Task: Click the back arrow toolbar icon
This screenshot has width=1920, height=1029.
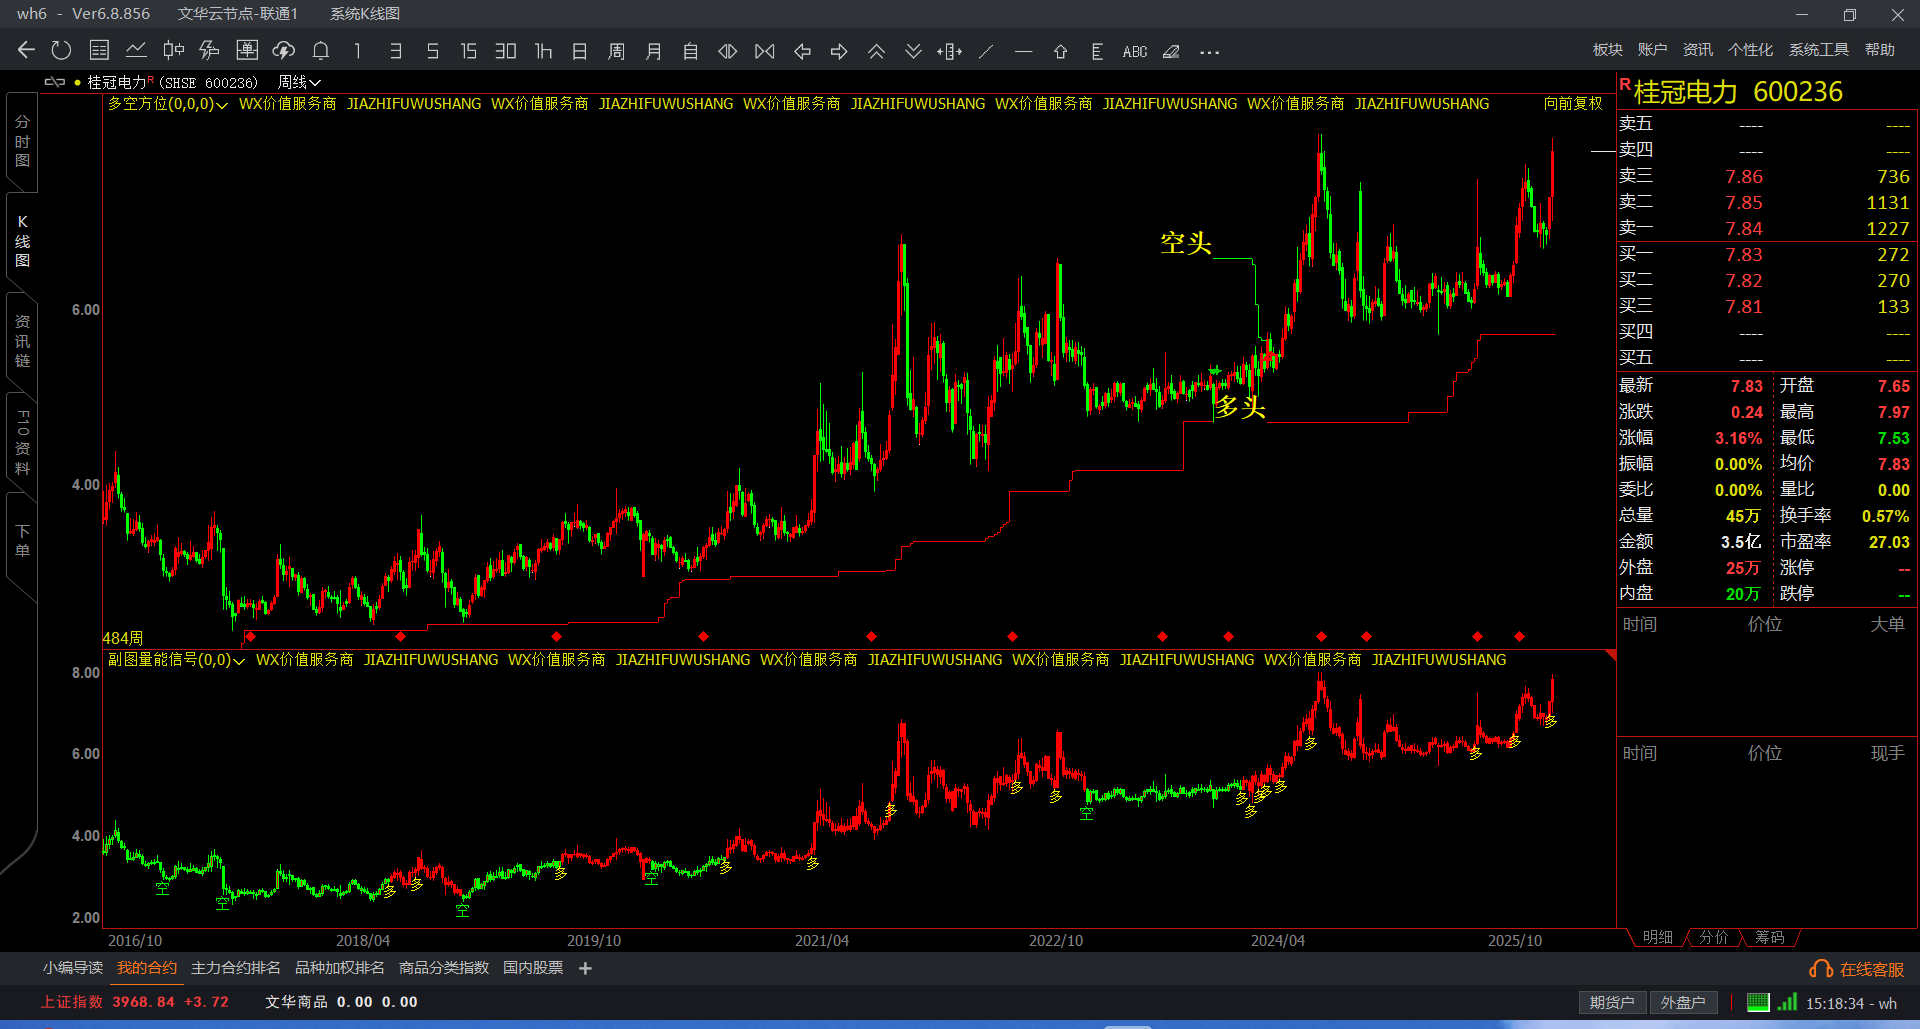Action: (x=26, y=51)
